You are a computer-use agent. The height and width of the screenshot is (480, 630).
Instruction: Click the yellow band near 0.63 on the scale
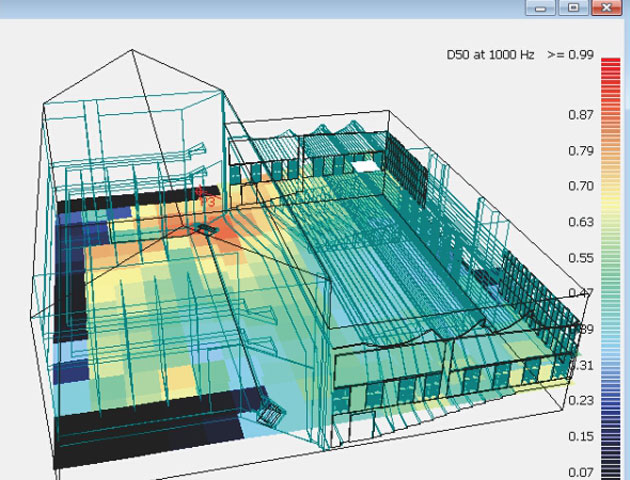(609, 221)
